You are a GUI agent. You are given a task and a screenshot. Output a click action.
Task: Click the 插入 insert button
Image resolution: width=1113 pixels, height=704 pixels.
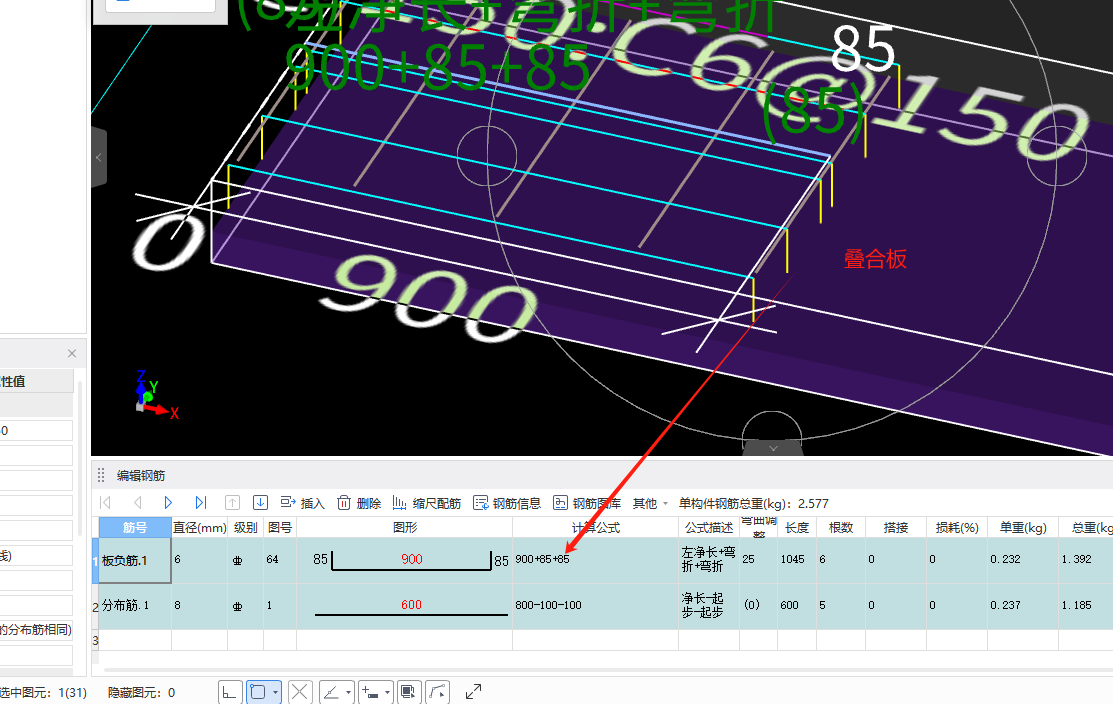(302, 503)
